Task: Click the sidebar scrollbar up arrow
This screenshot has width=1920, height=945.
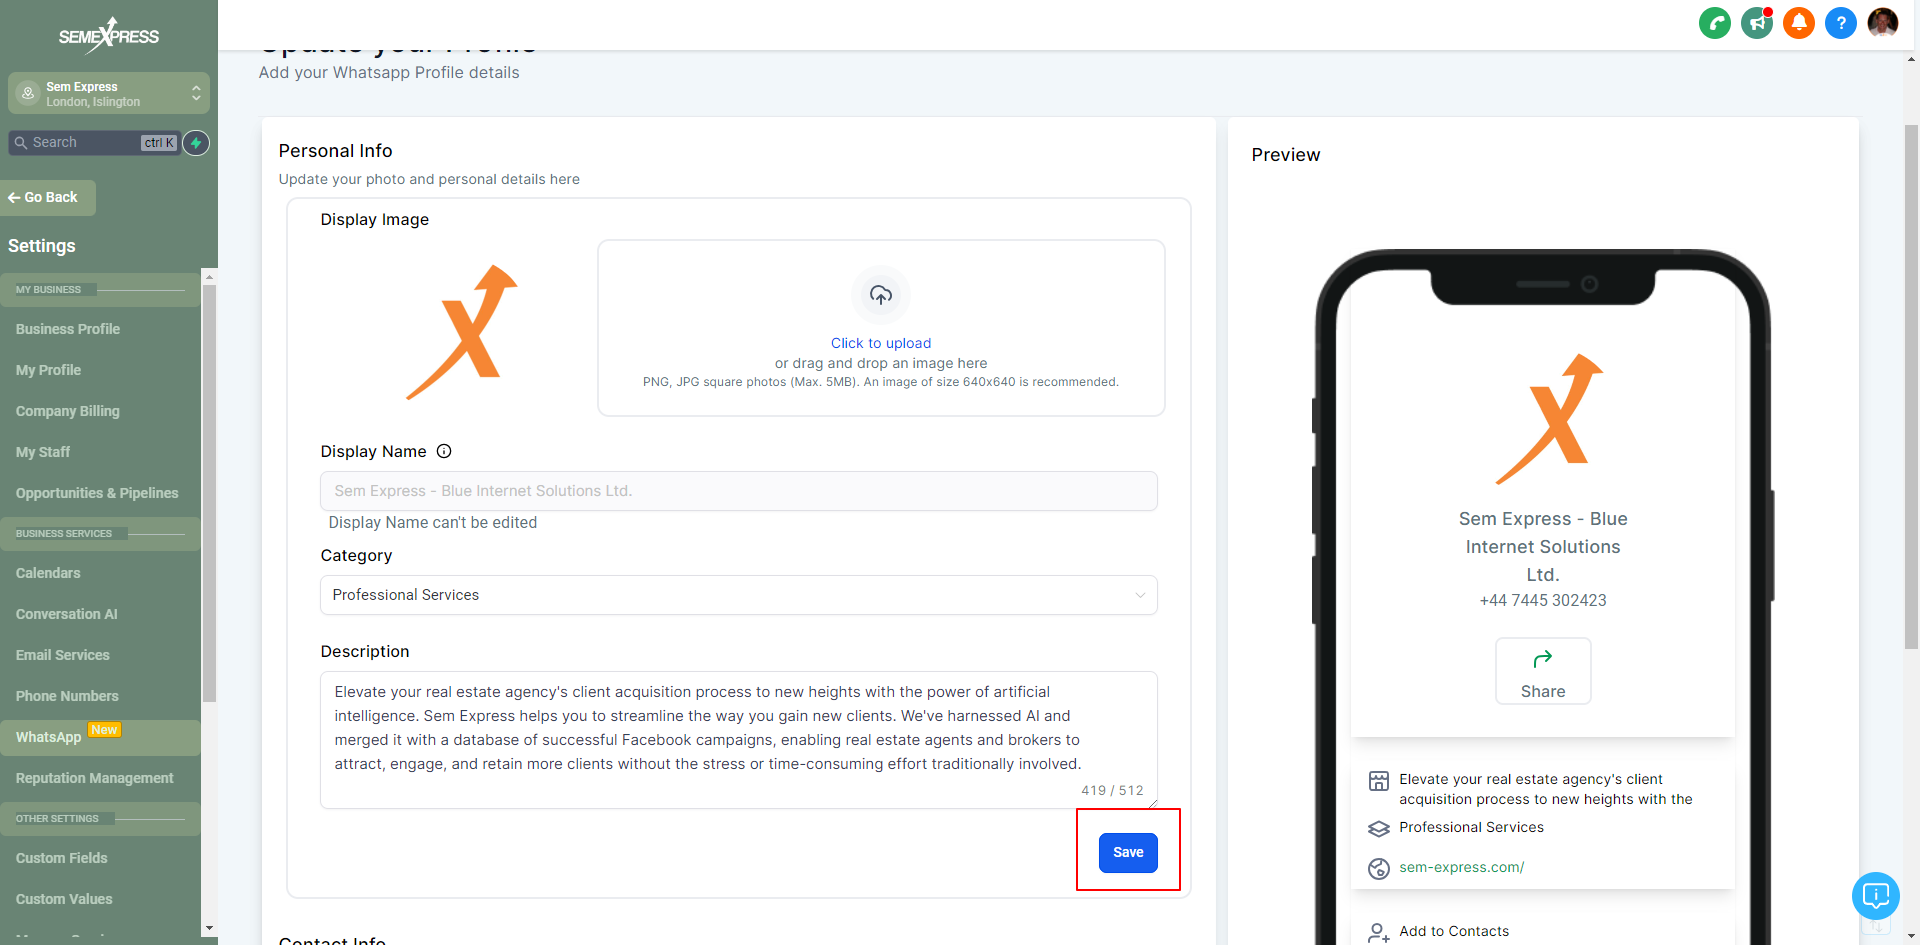Action: pos(209,277)
